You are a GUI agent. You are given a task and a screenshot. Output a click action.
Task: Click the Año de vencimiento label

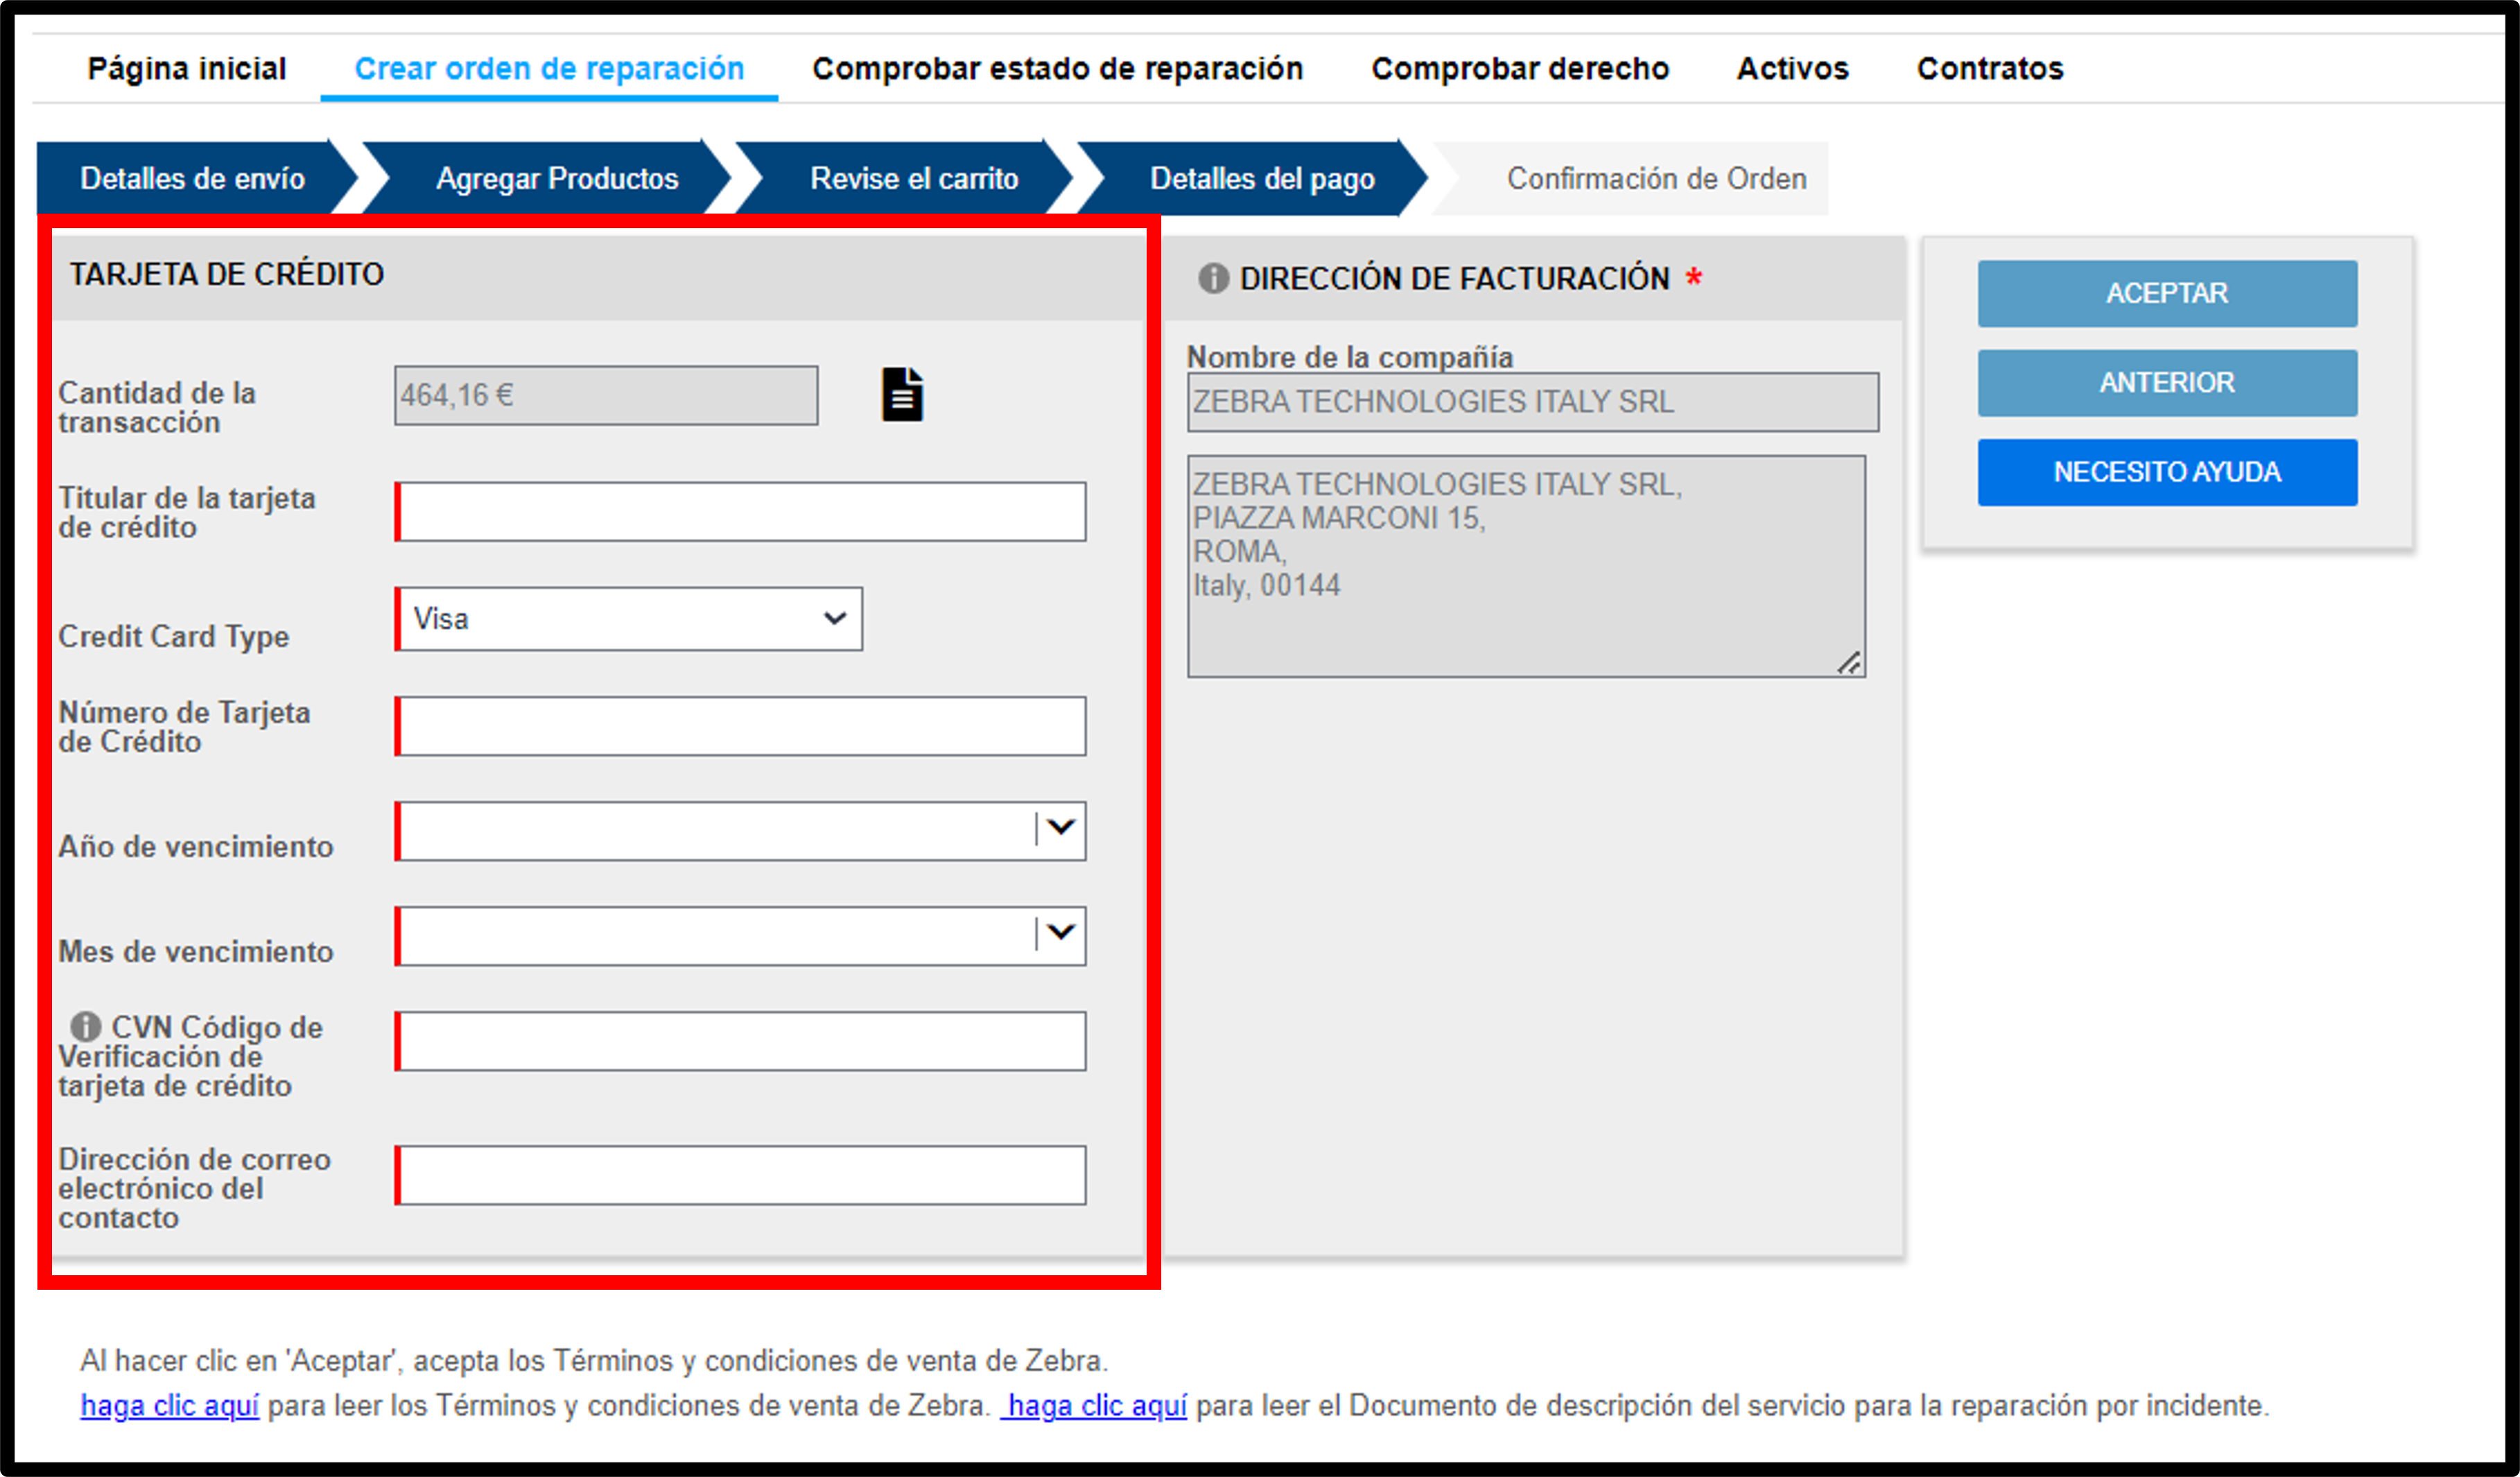click(x=195, y=846)
